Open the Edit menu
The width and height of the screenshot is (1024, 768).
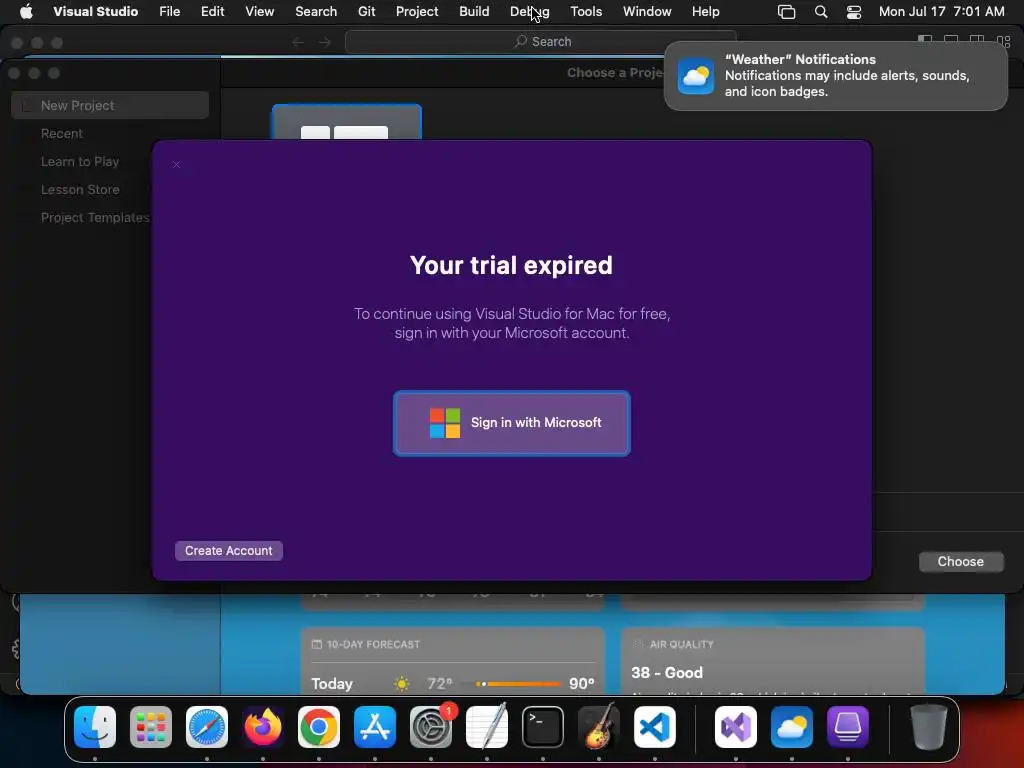pos(212,12)
